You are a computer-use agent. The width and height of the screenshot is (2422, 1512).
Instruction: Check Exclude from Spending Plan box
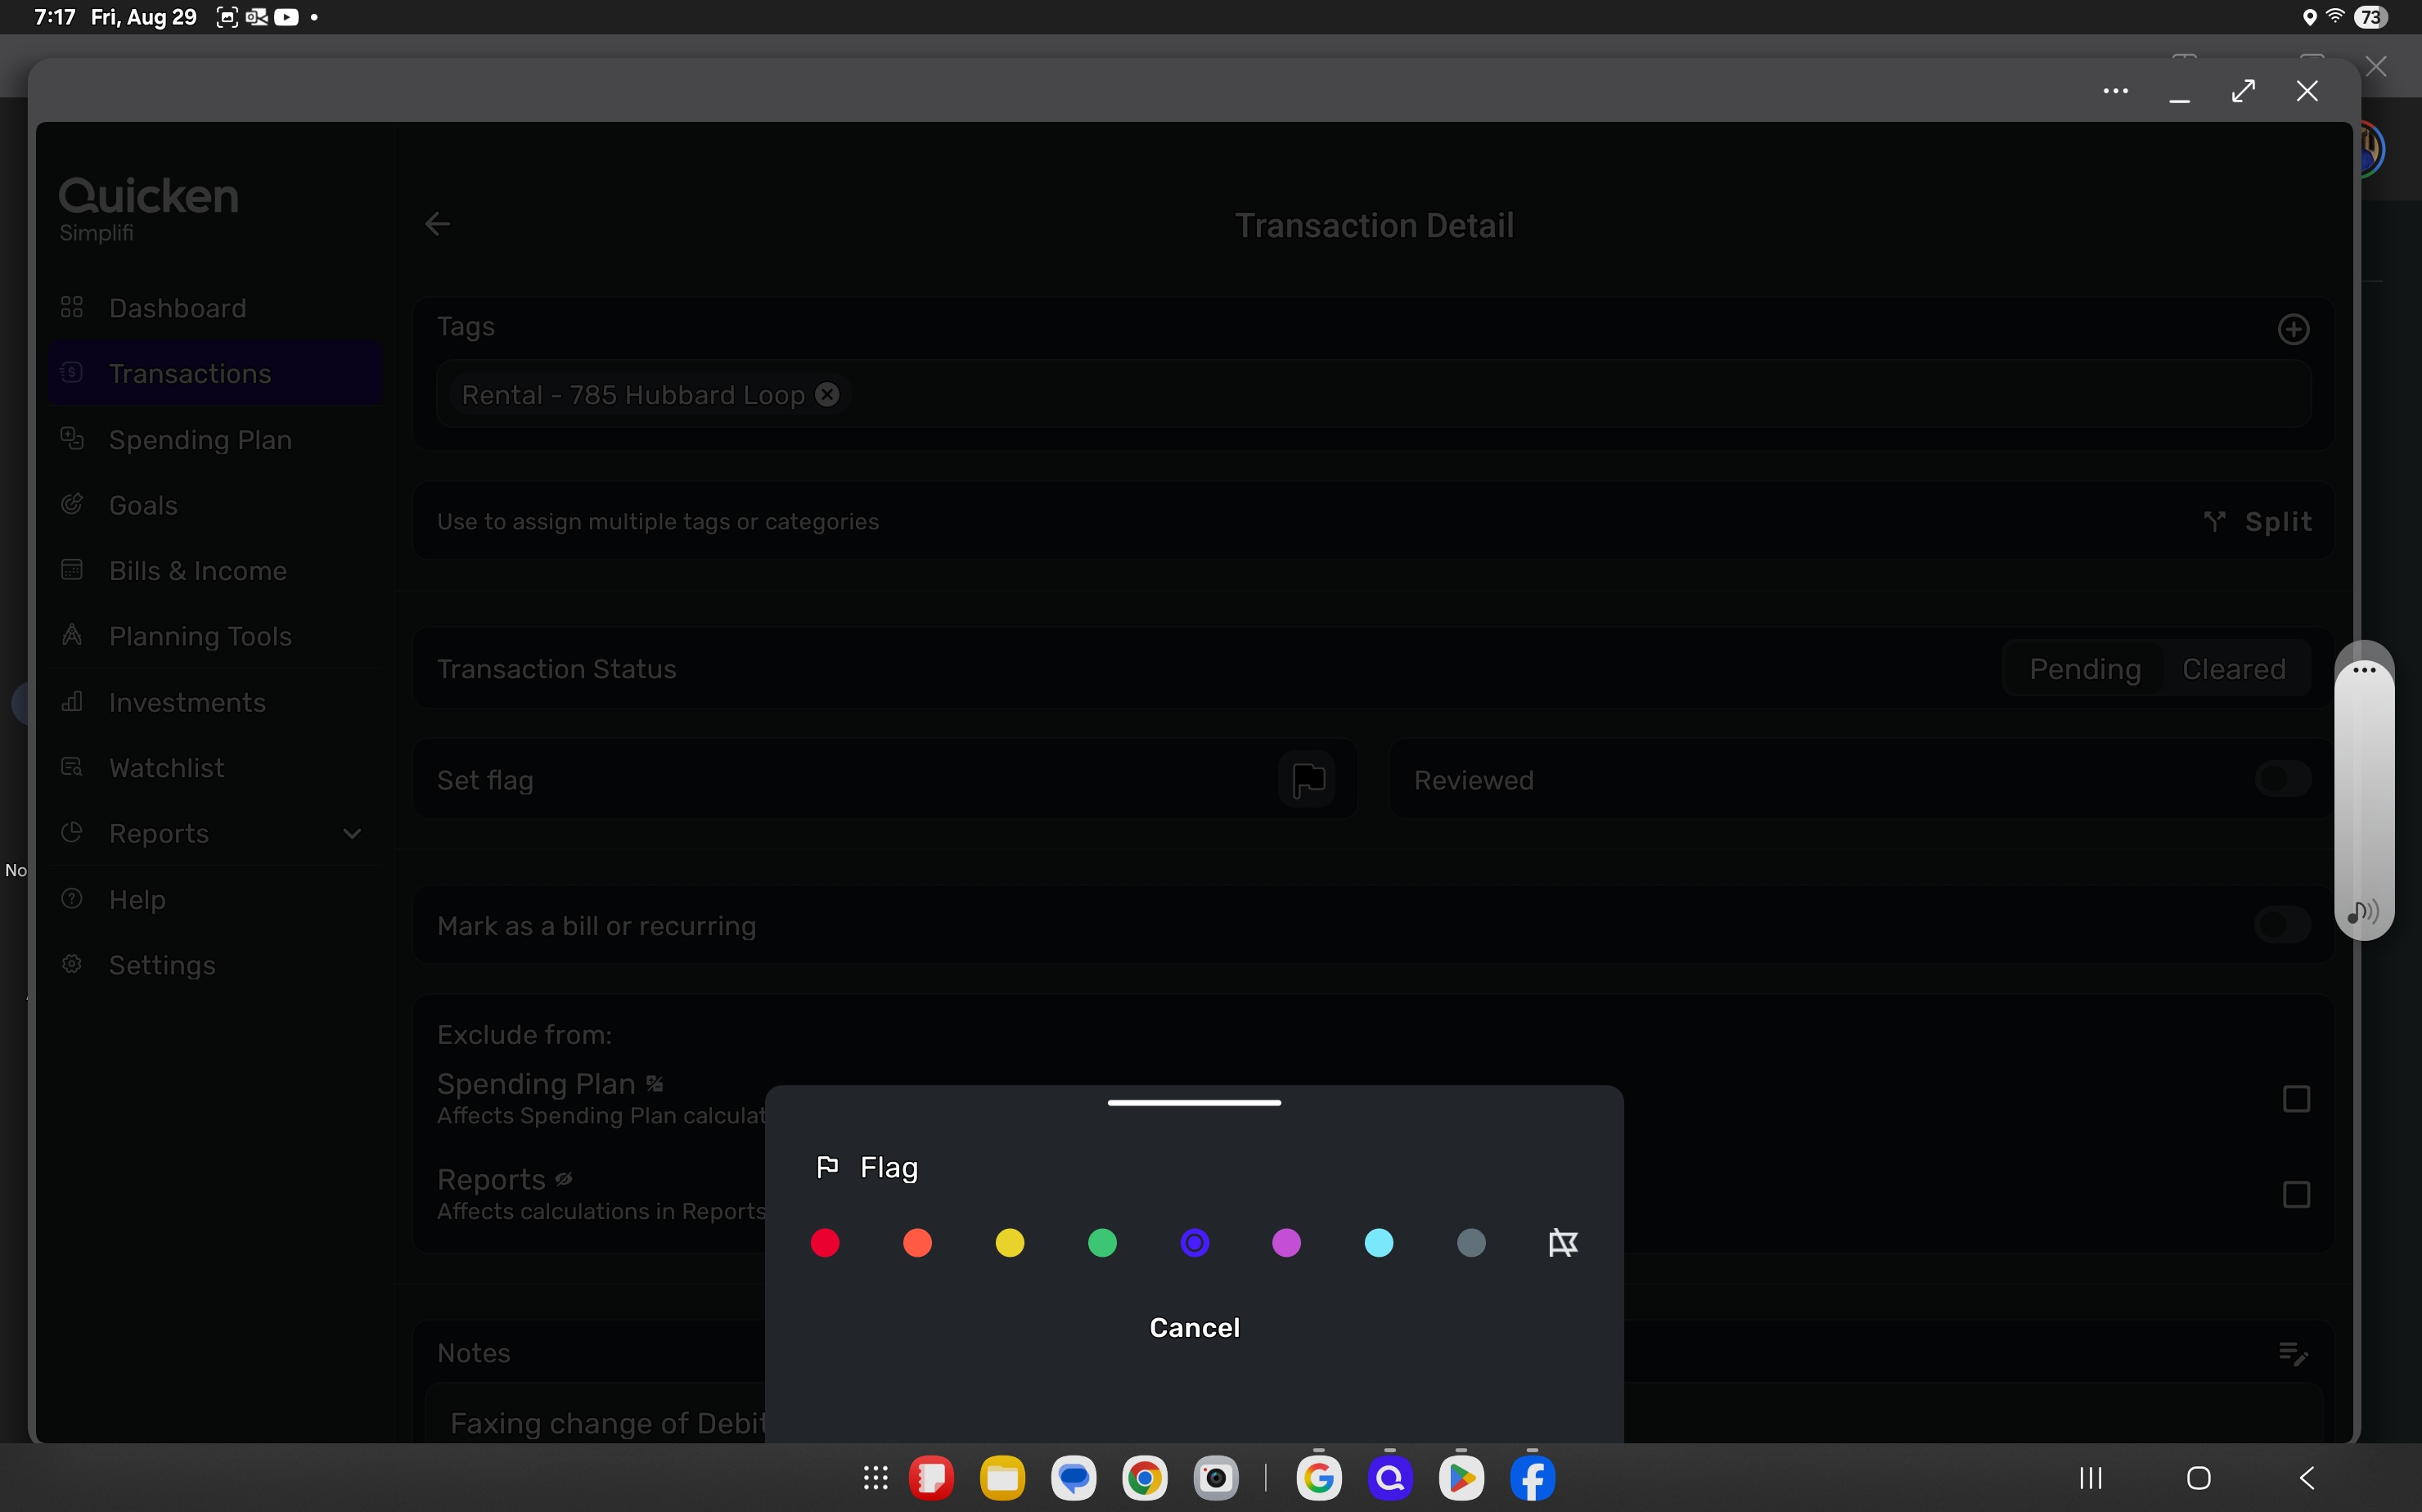[x=2296, y=1099]
